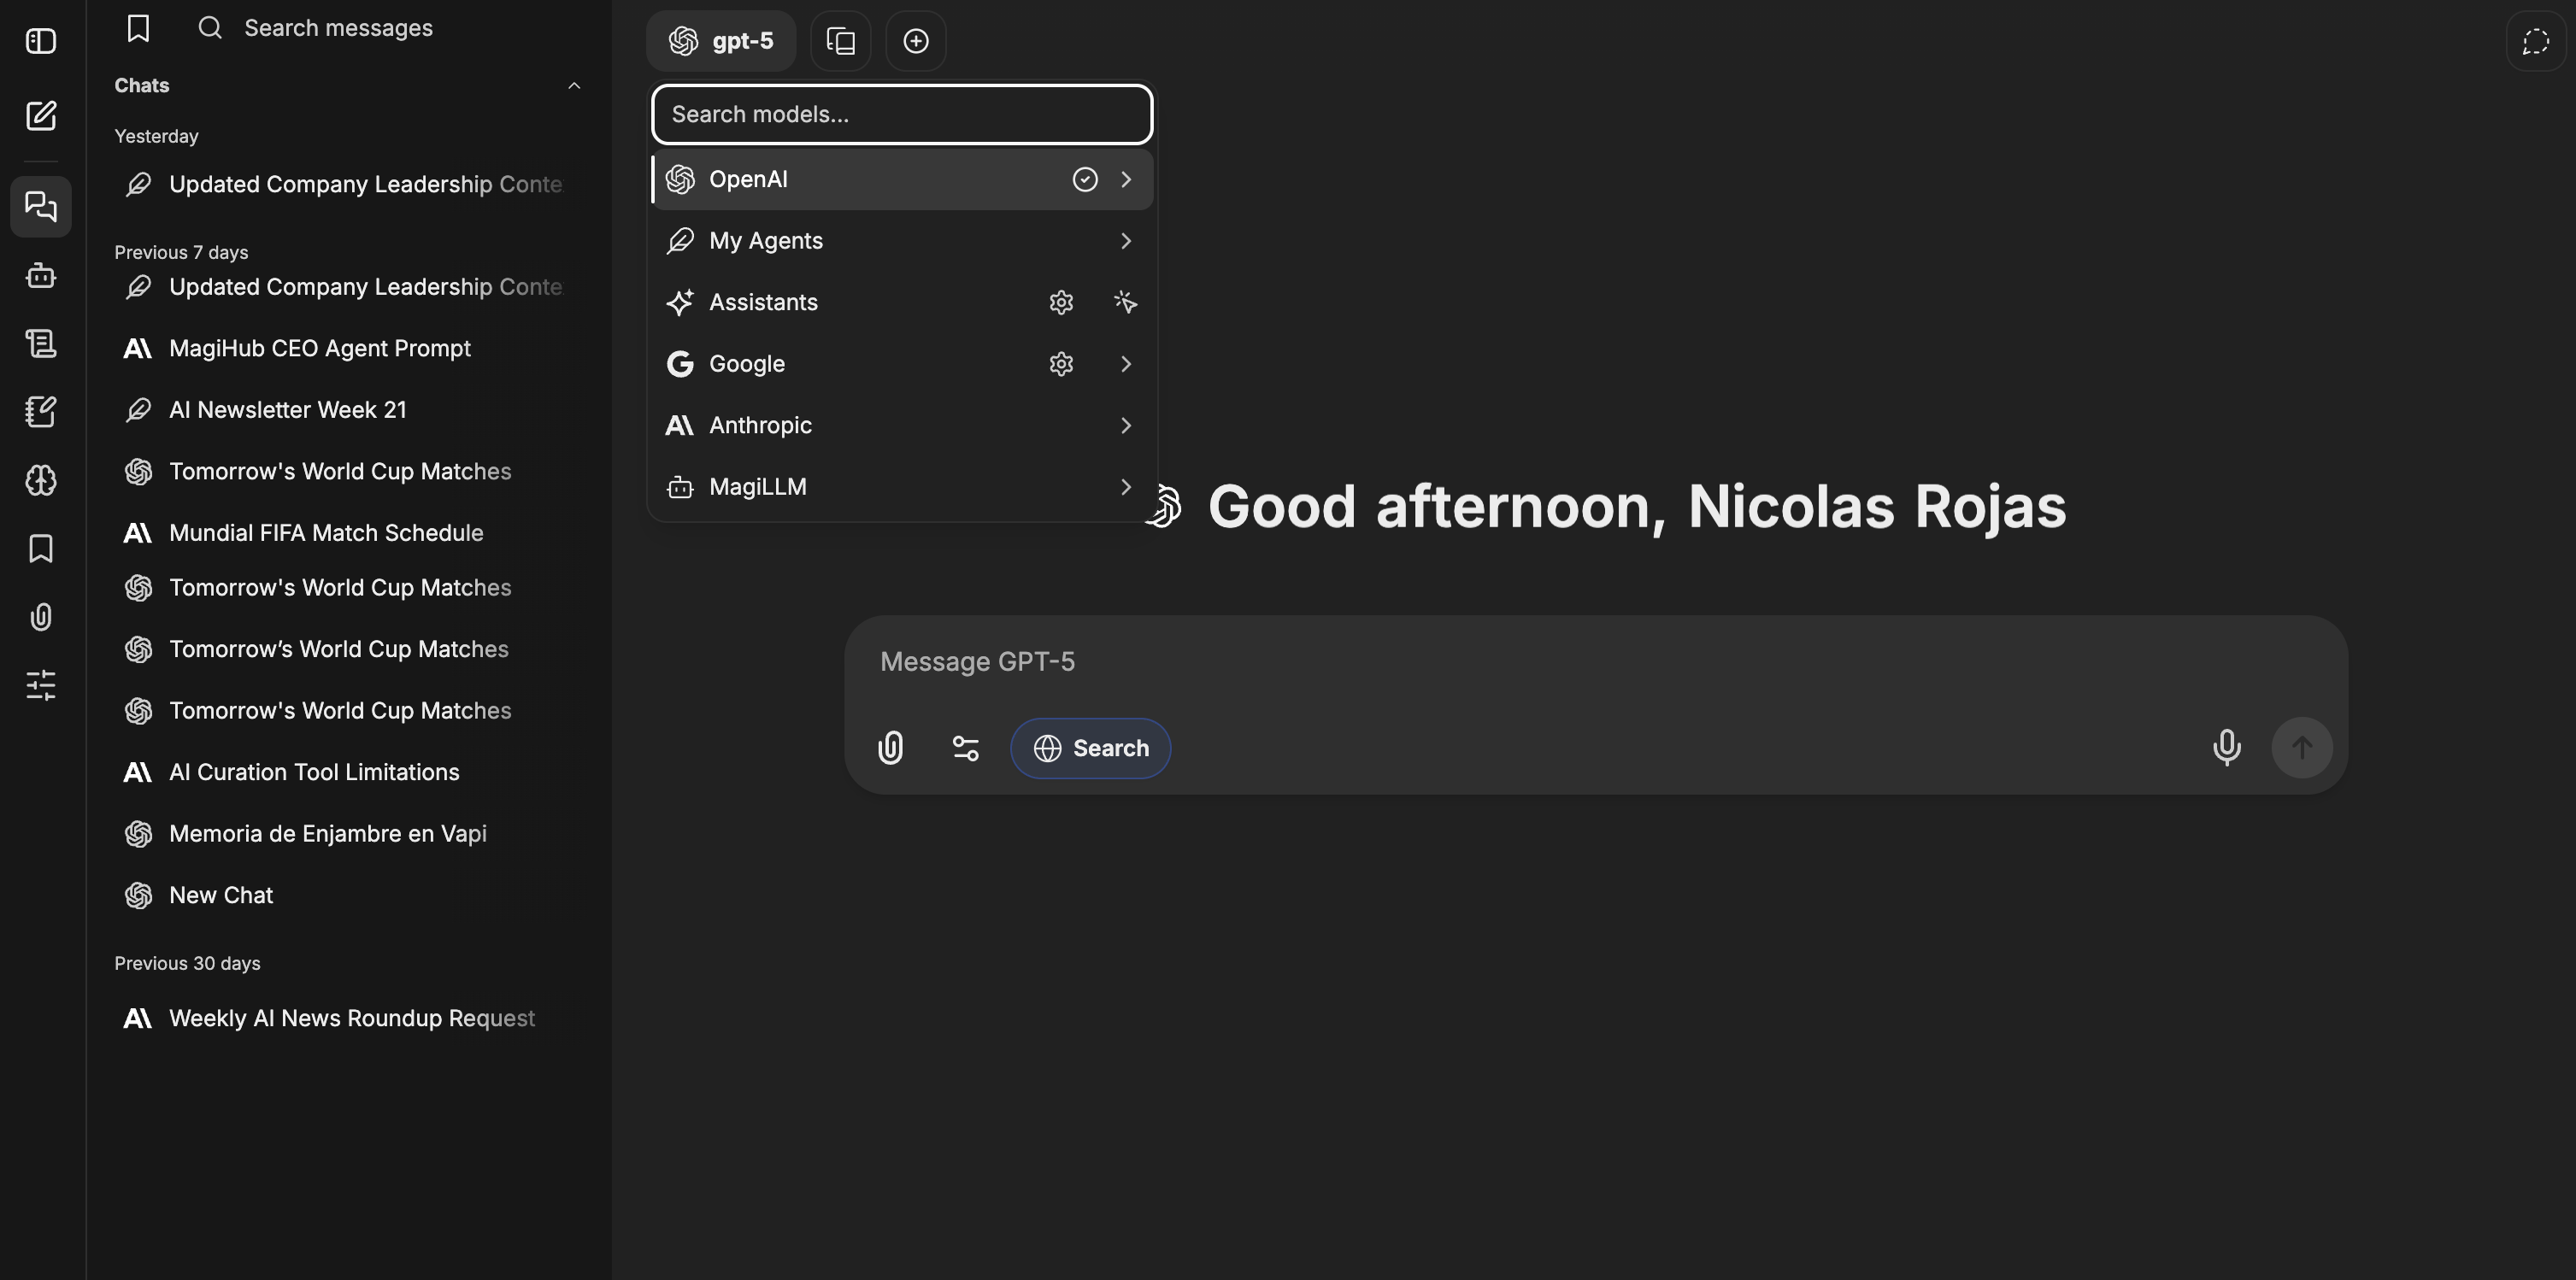Select Anthropic in the model menu
2576x1280 pixels.
[902, 425]
